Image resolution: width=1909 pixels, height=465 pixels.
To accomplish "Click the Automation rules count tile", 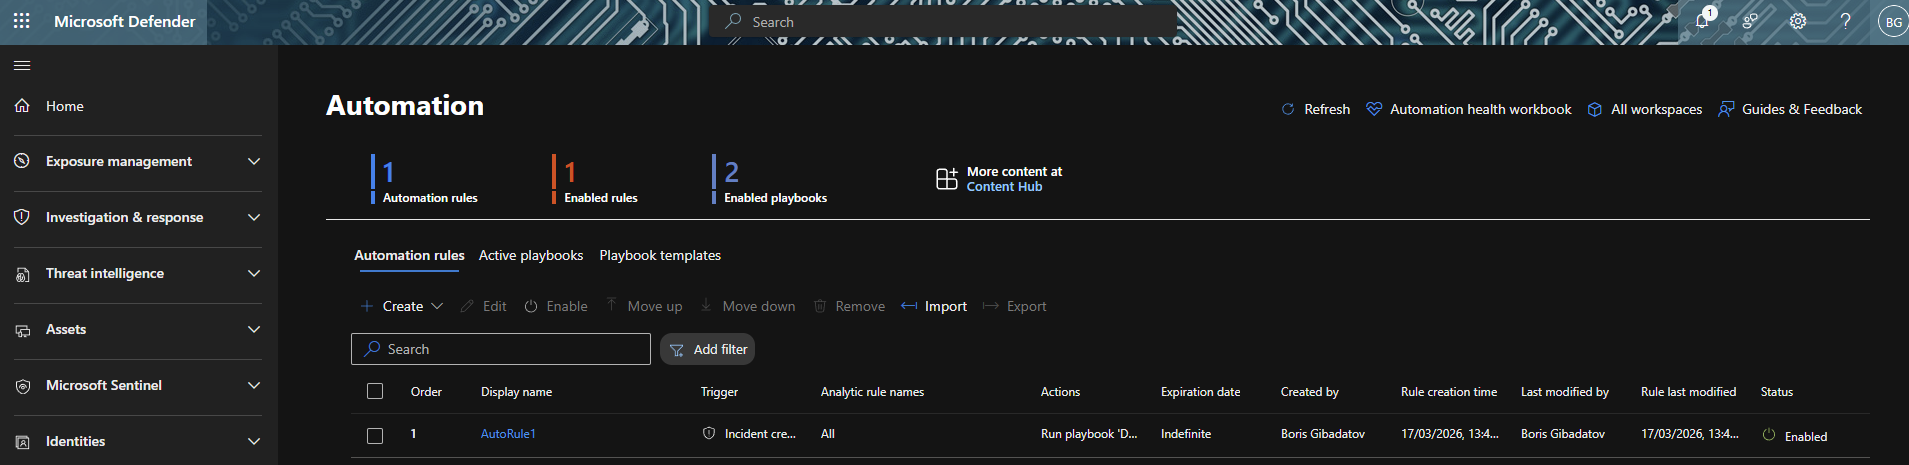I will click(x=425, y=179).
